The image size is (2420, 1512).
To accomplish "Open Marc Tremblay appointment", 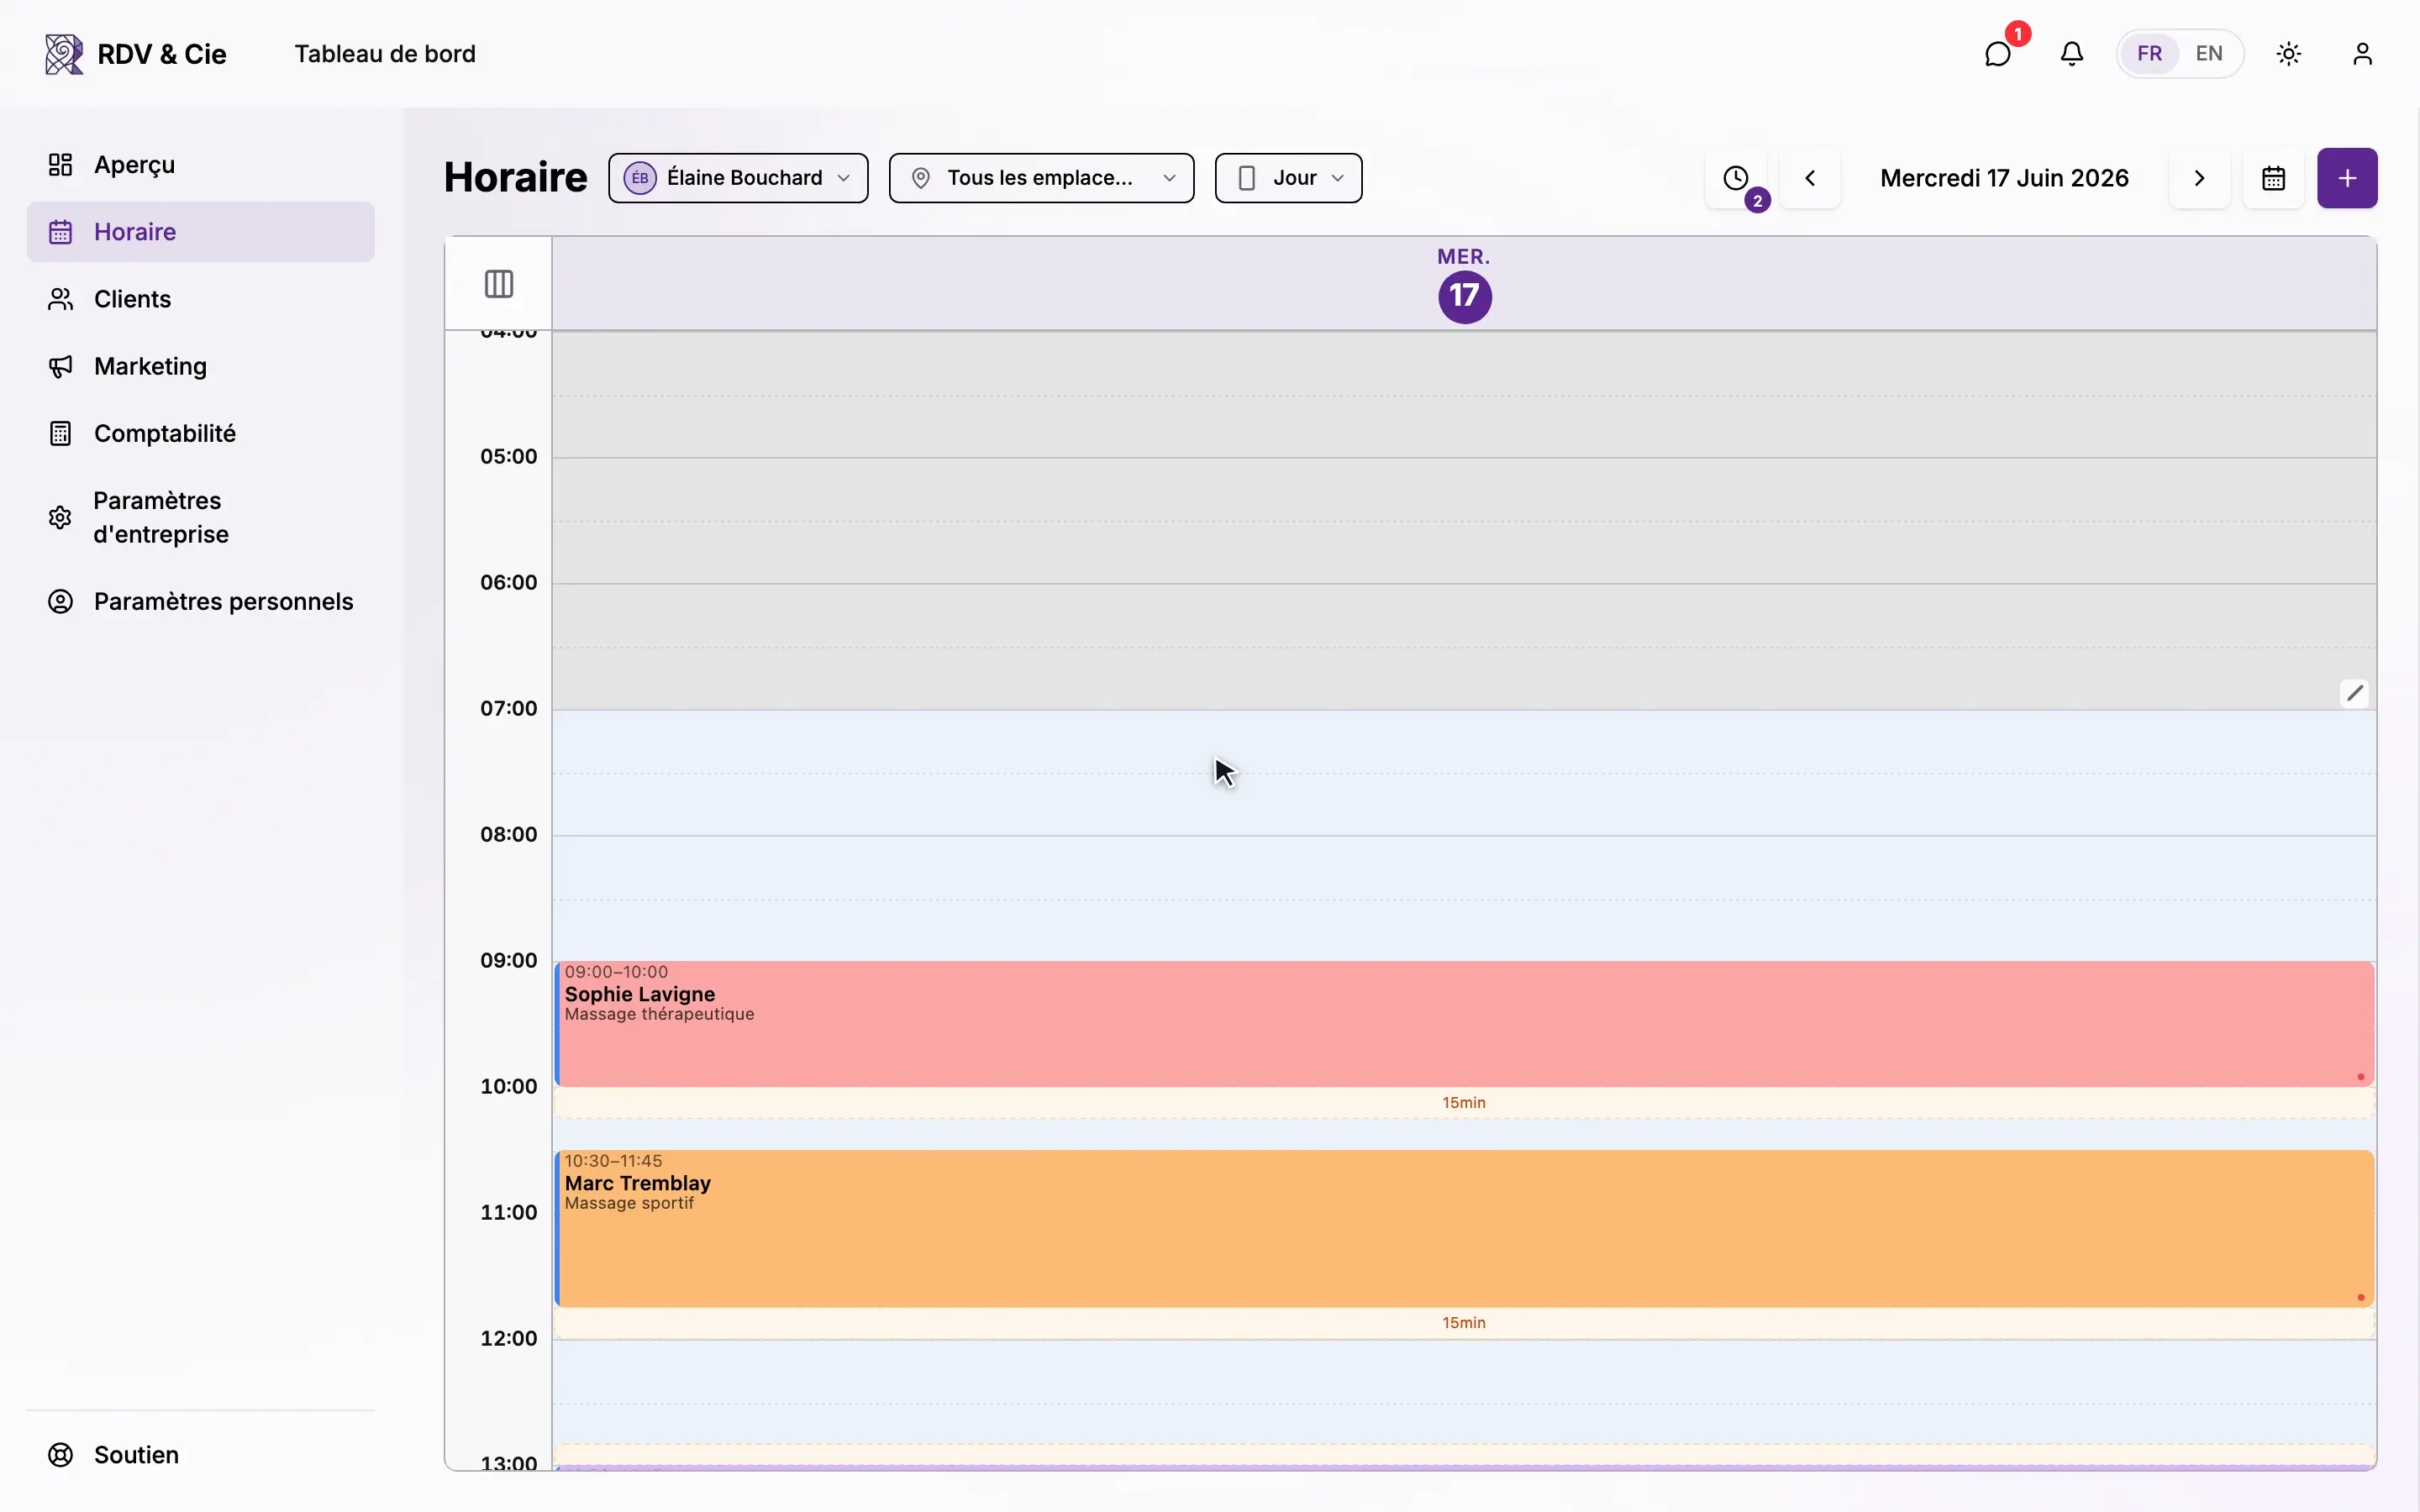I will [x=1464, y=1229].
